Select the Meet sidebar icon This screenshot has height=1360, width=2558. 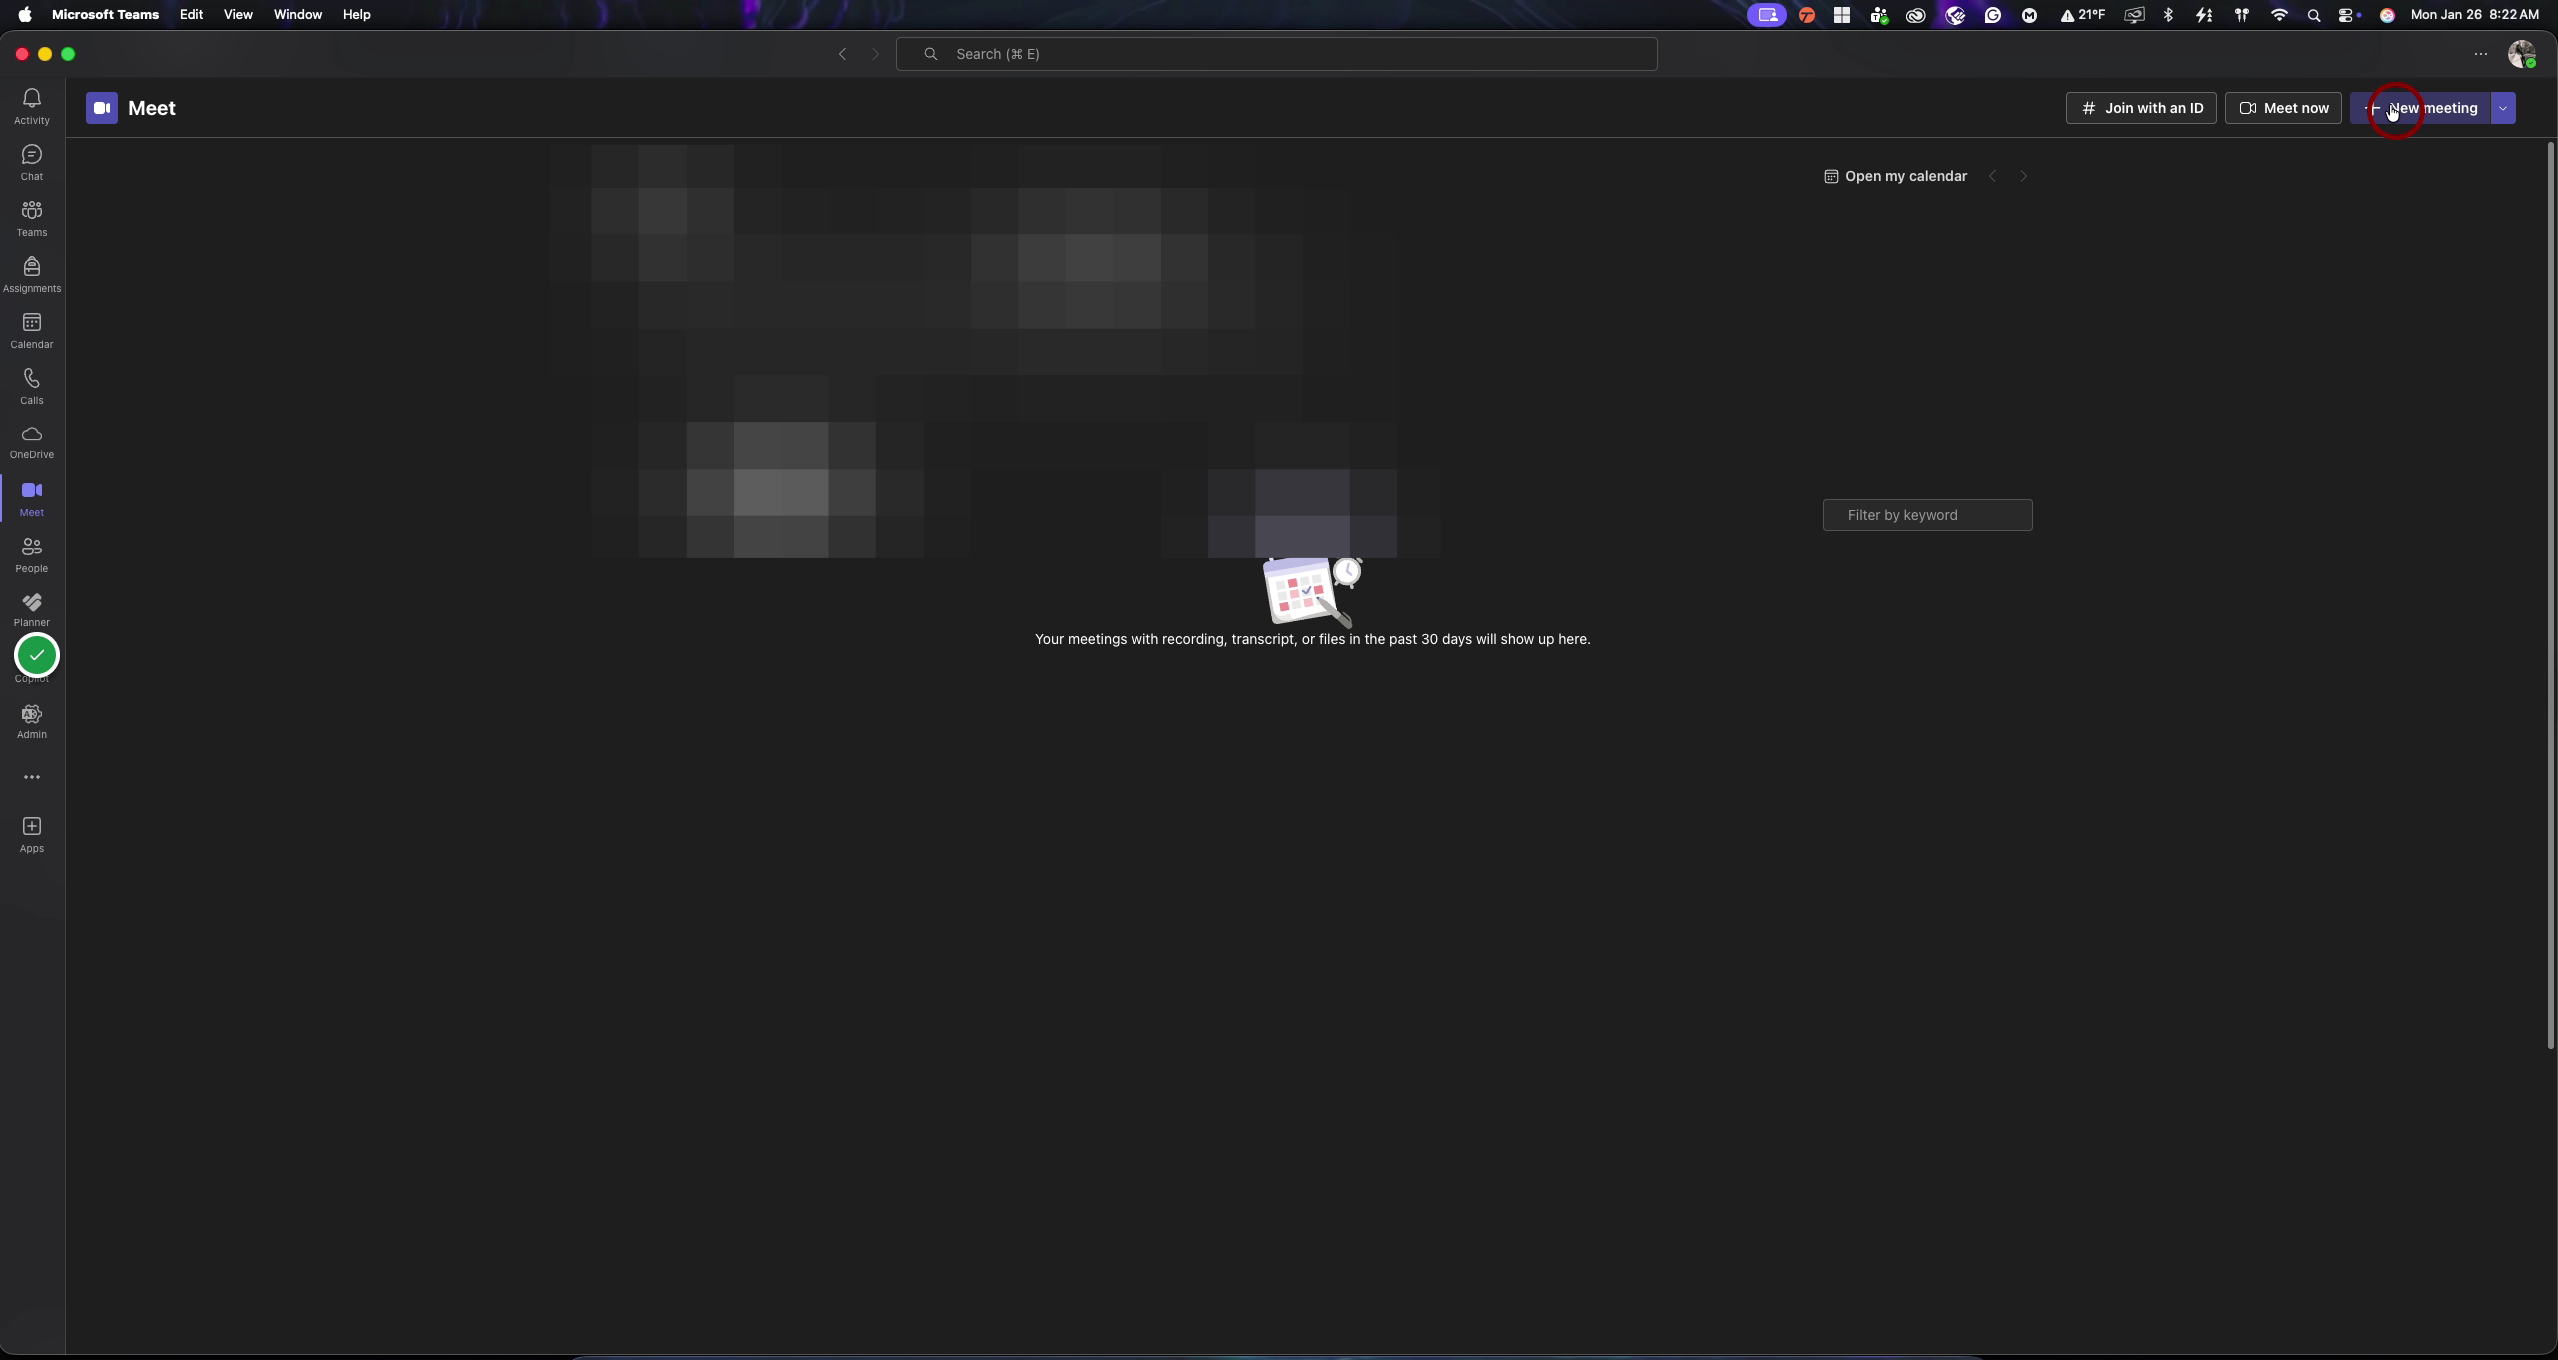point(32,498)
